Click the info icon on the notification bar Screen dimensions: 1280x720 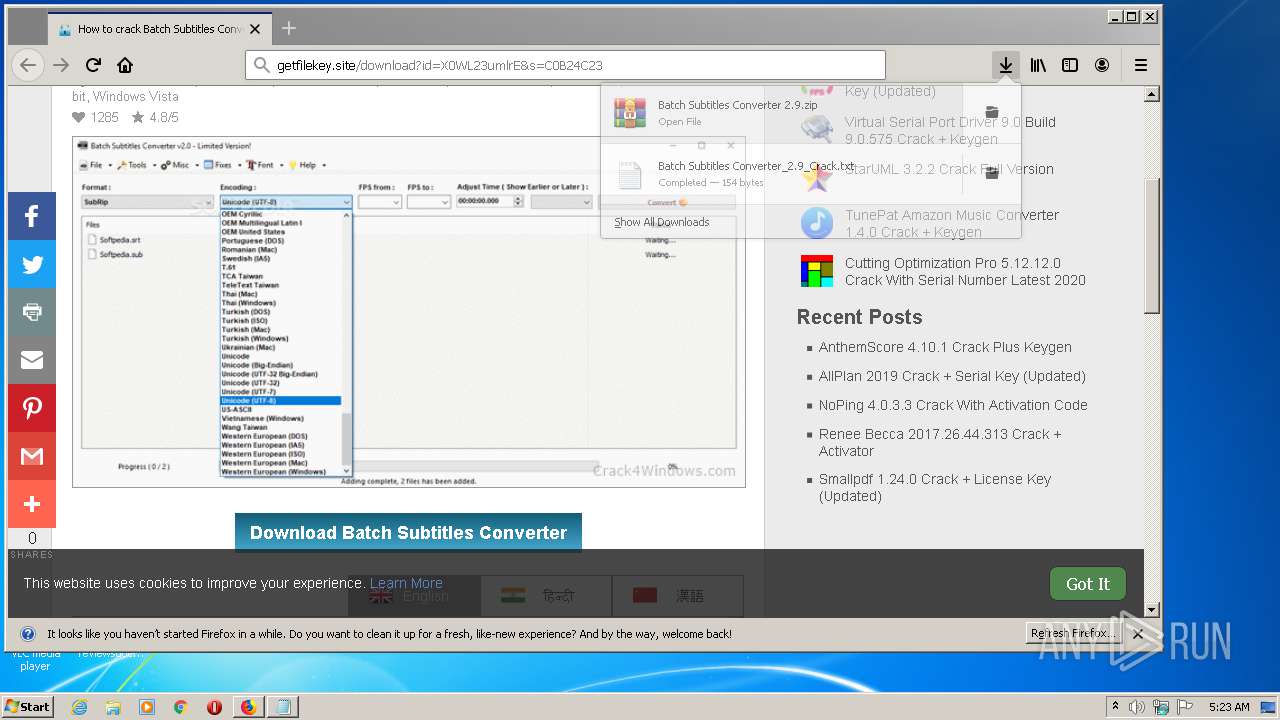point(28,634)
